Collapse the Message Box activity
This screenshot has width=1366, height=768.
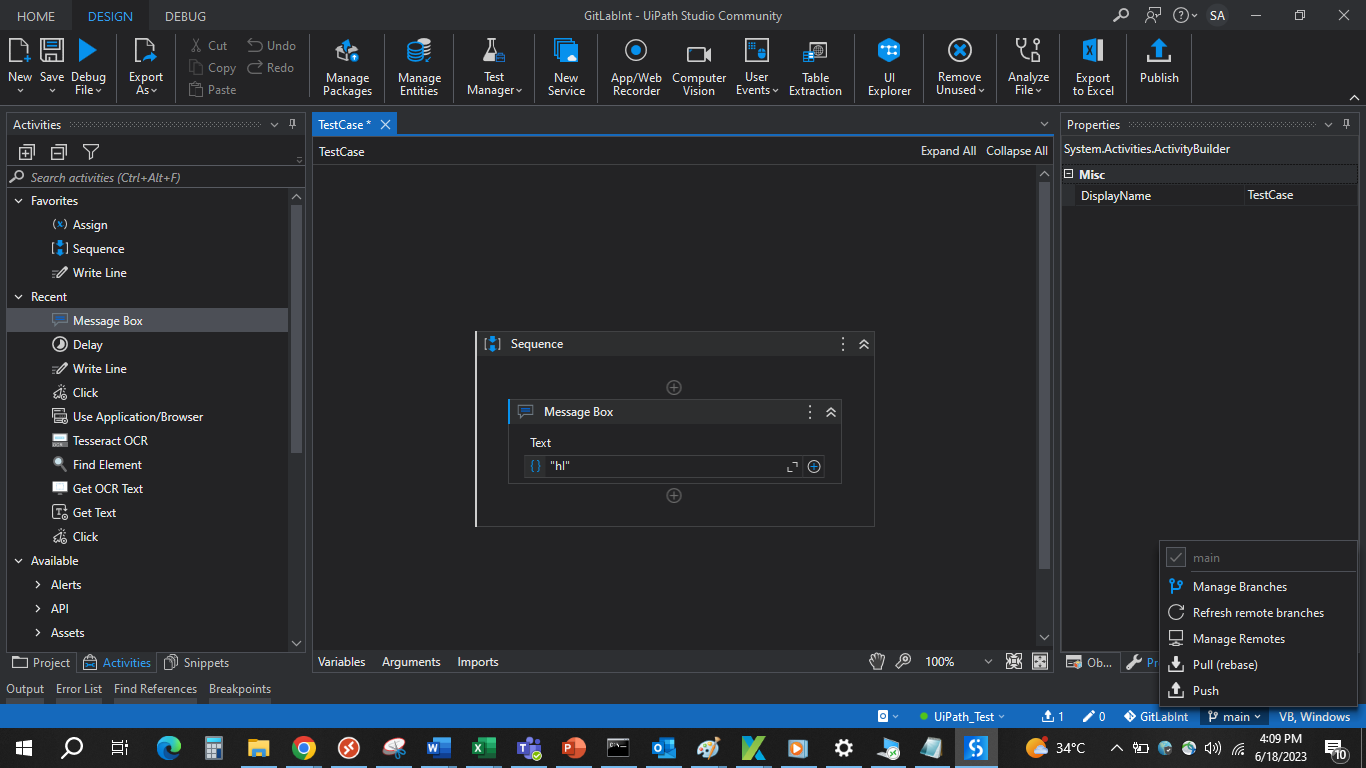(830, 412)
